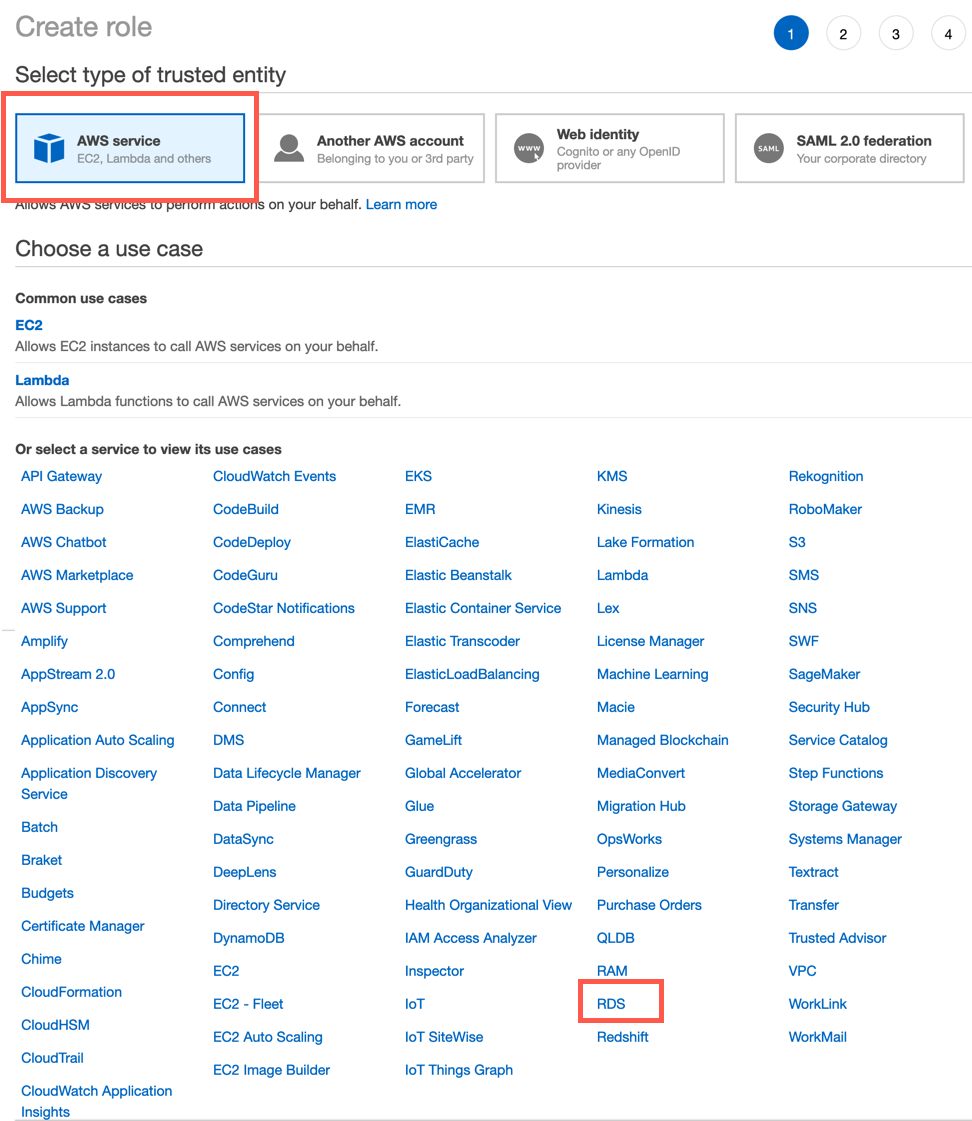Select Elastic Container Service
Image resolution: width=972 pixels, height=1121 pixels.
click(483, 608)
